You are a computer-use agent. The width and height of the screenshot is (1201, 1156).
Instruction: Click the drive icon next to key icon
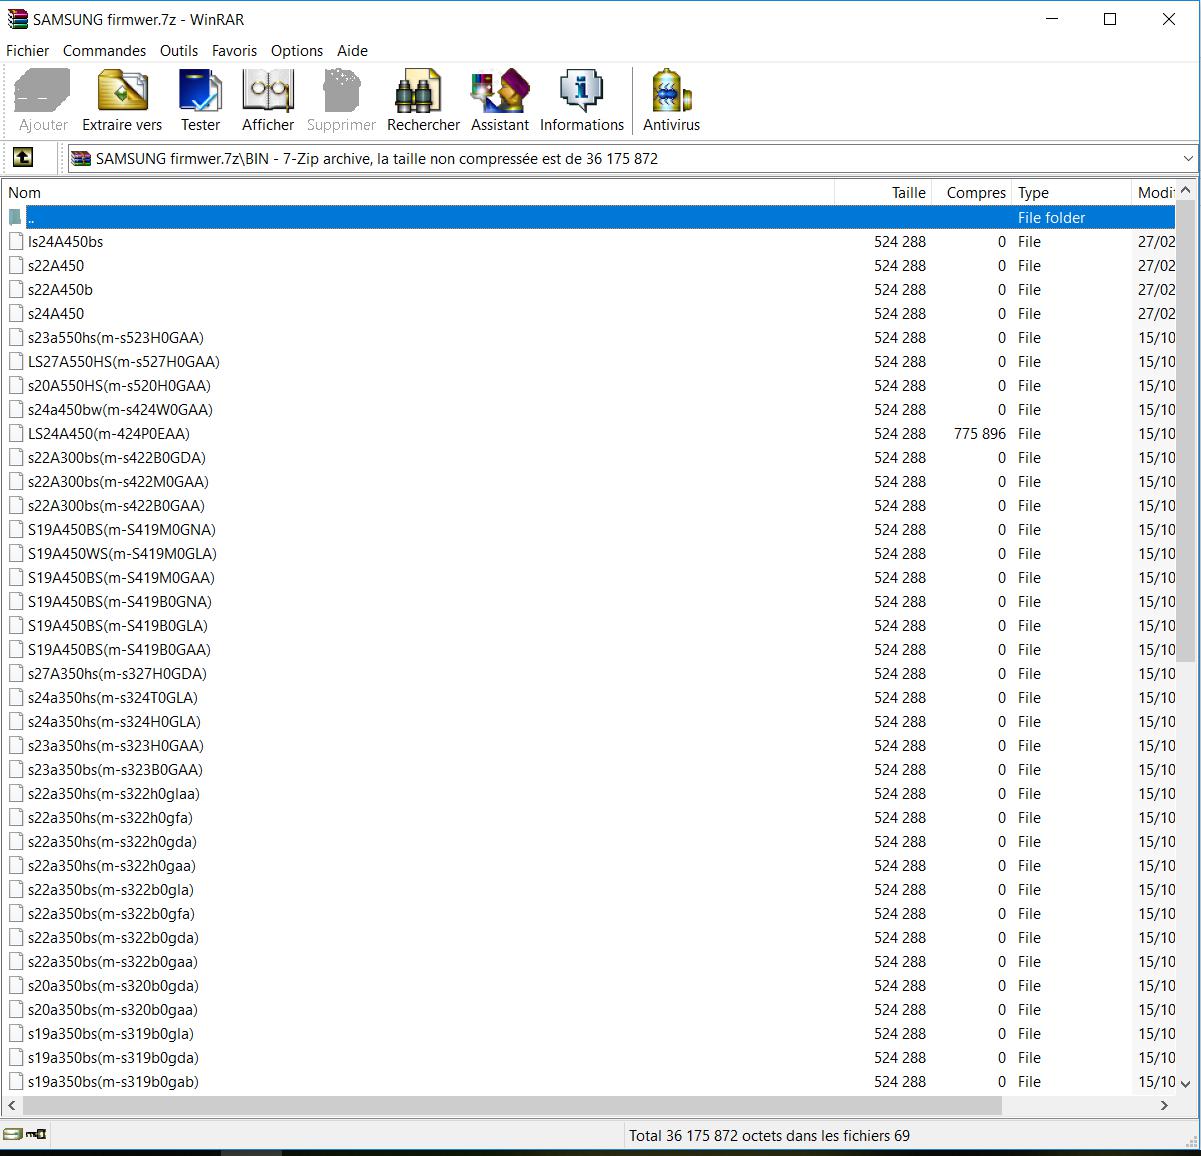[13, 1134]
